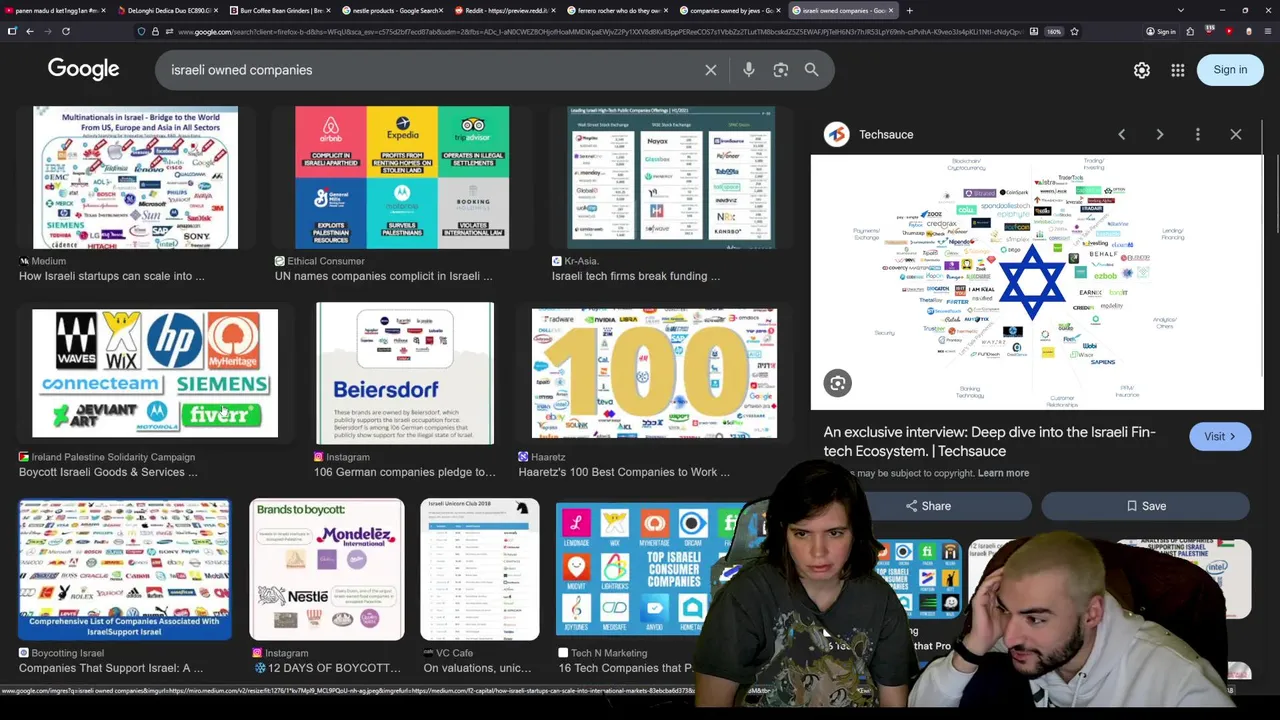Open Brands to boycott Mondelez image
This screenshot has width=1280, height=720.
coord(327,569)
